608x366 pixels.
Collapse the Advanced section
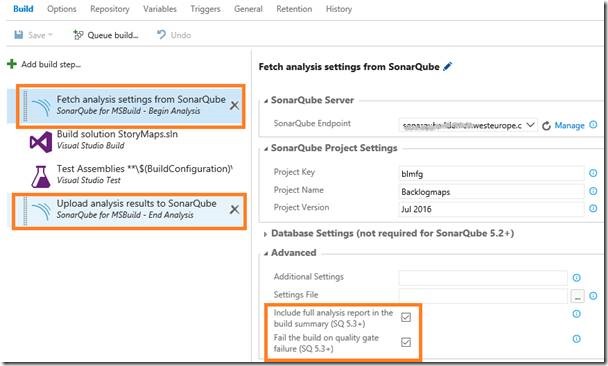[x=266, y=253]
